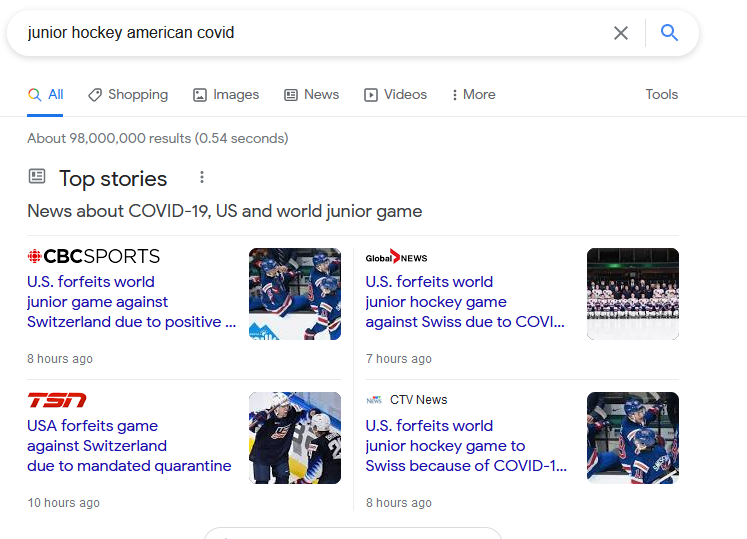Open the CBC Sports story thumbnail
The height and width of the screenshot is (539, 747).
point(295,294)
